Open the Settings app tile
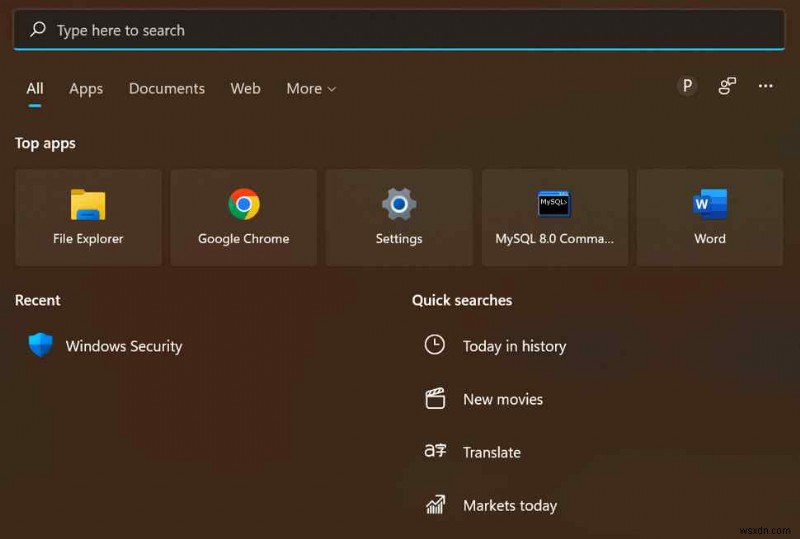 coord(399,218)
